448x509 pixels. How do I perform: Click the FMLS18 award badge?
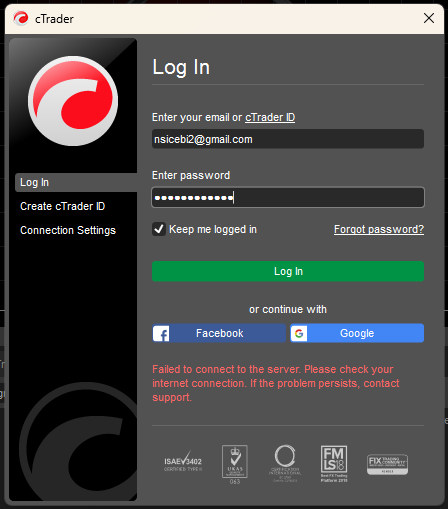[334, 463]
